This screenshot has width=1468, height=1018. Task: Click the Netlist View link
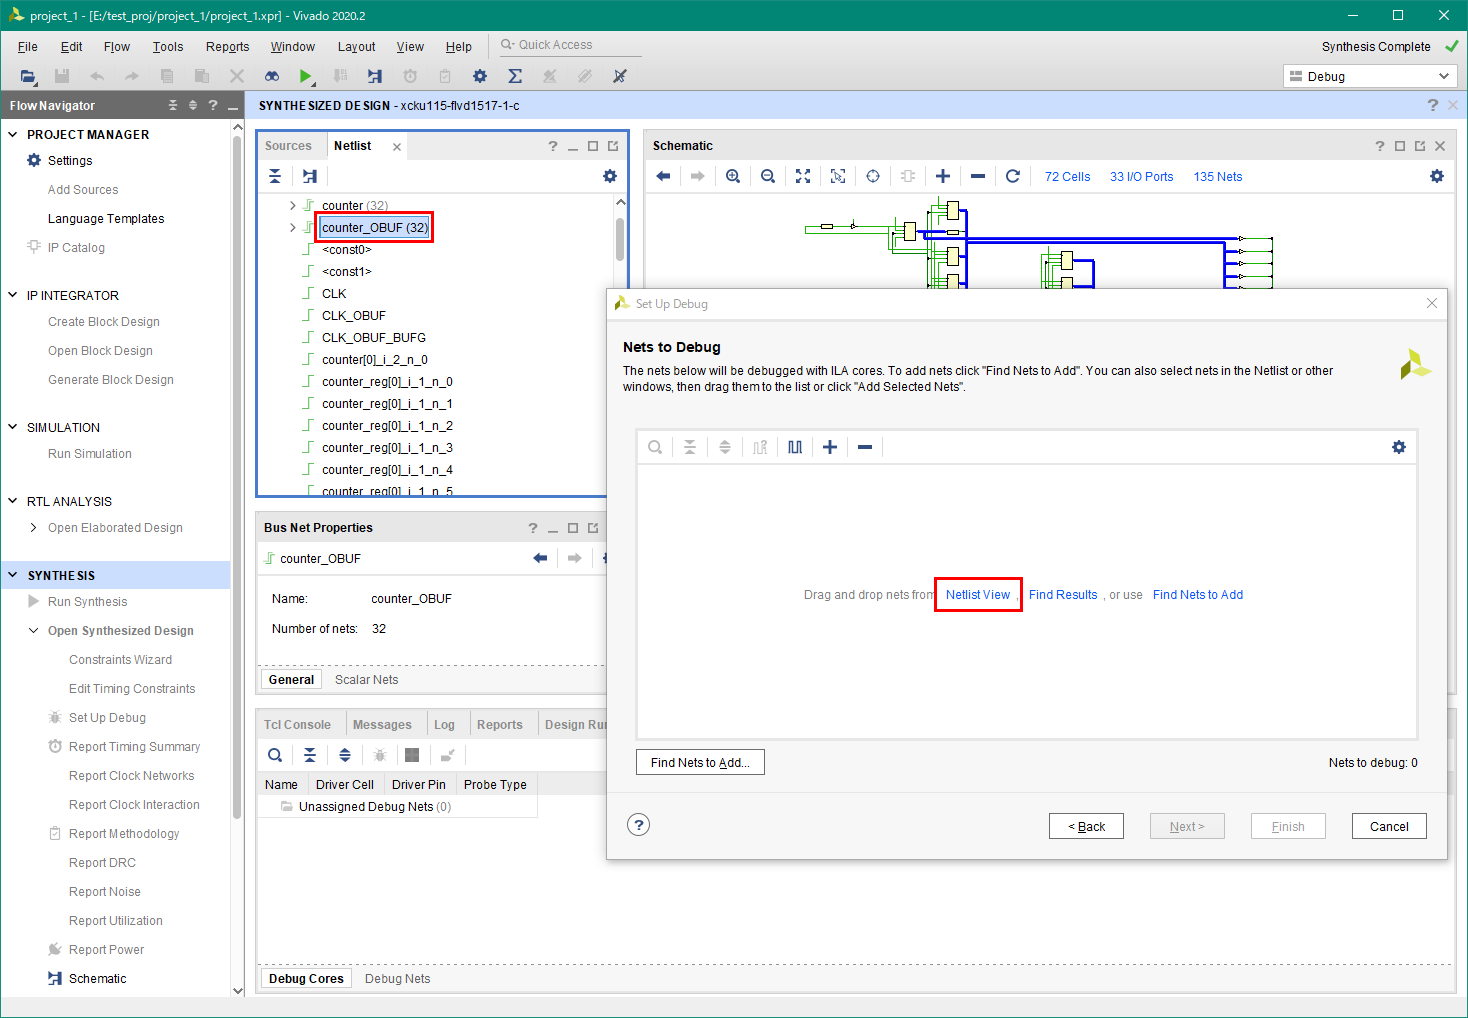tap(978, 594)
